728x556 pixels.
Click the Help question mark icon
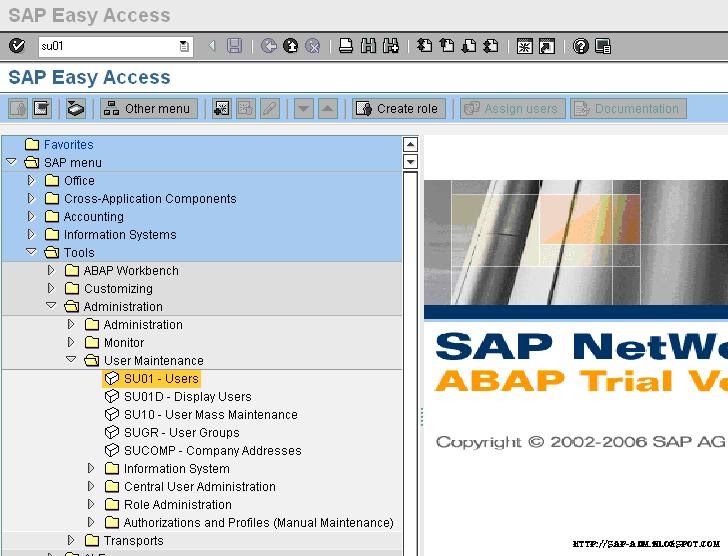coord(580,46)
